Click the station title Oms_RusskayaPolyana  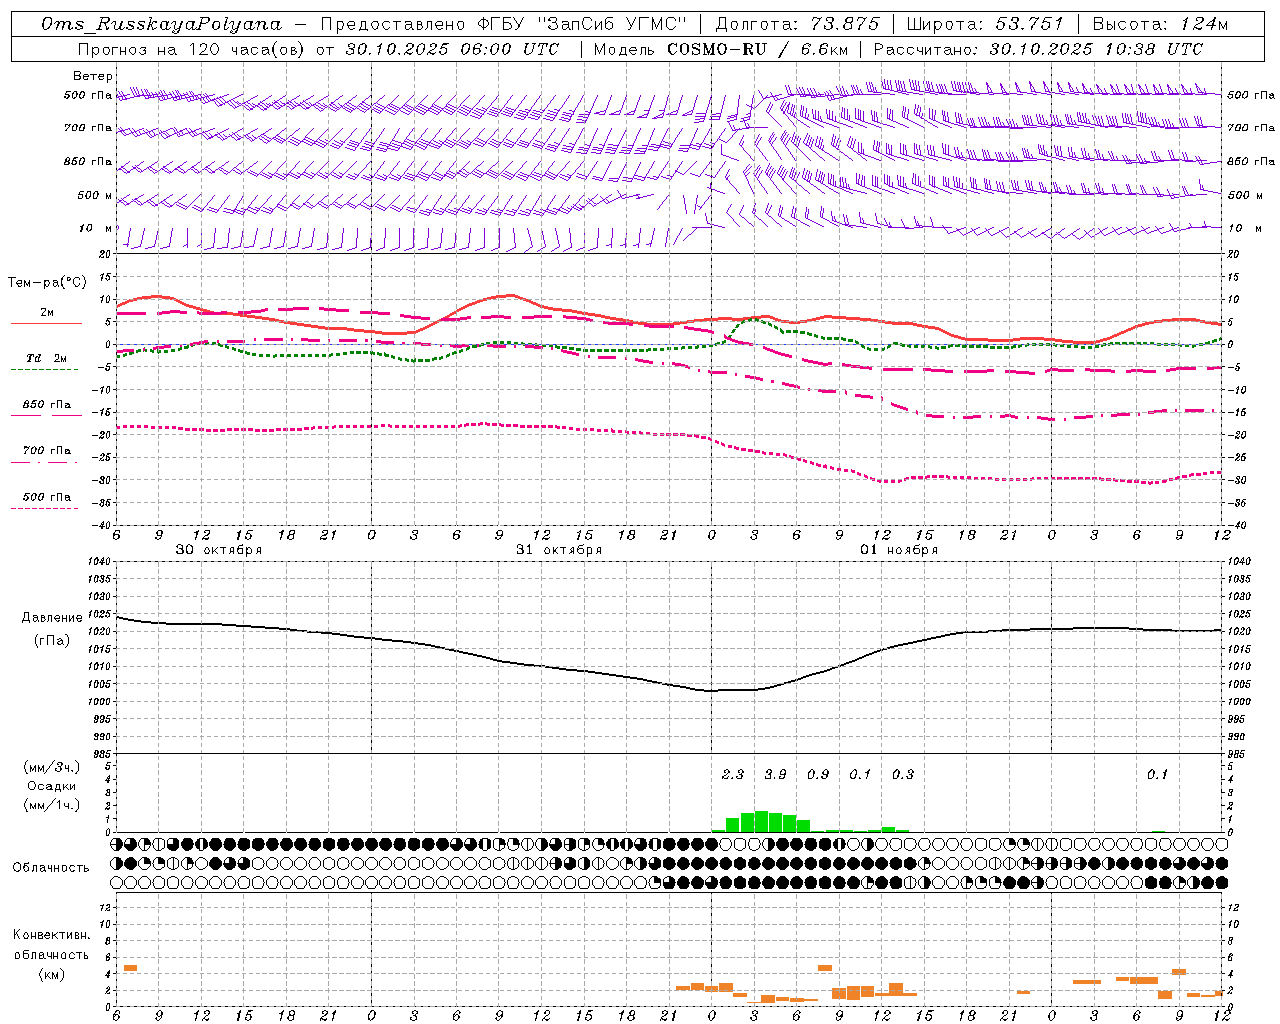pyautogui.click(x=161, y=24)
